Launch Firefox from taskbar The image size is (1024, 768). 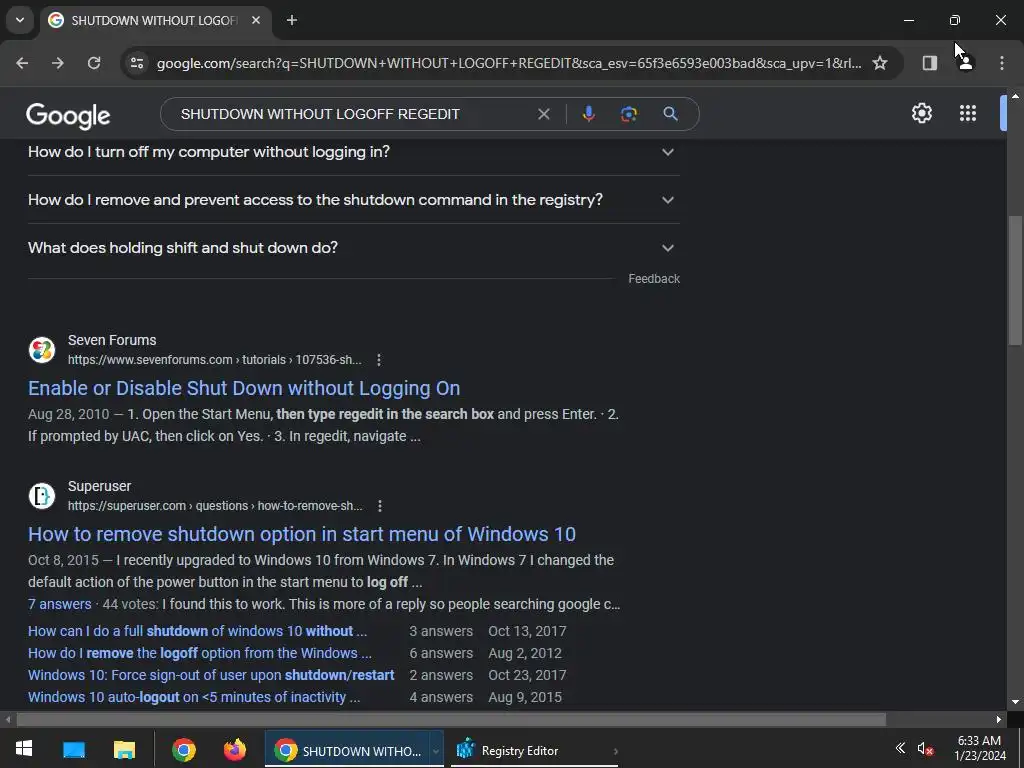pyautogui.click(x=234, y=749)
